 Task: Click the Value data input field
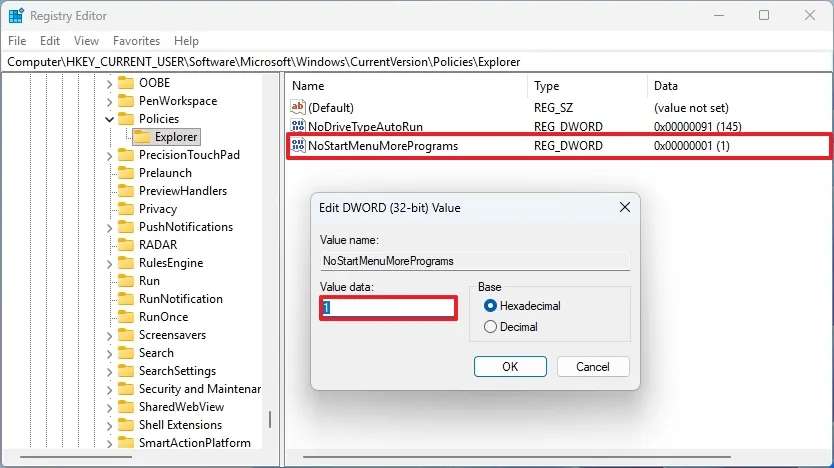tap(389, 308)
